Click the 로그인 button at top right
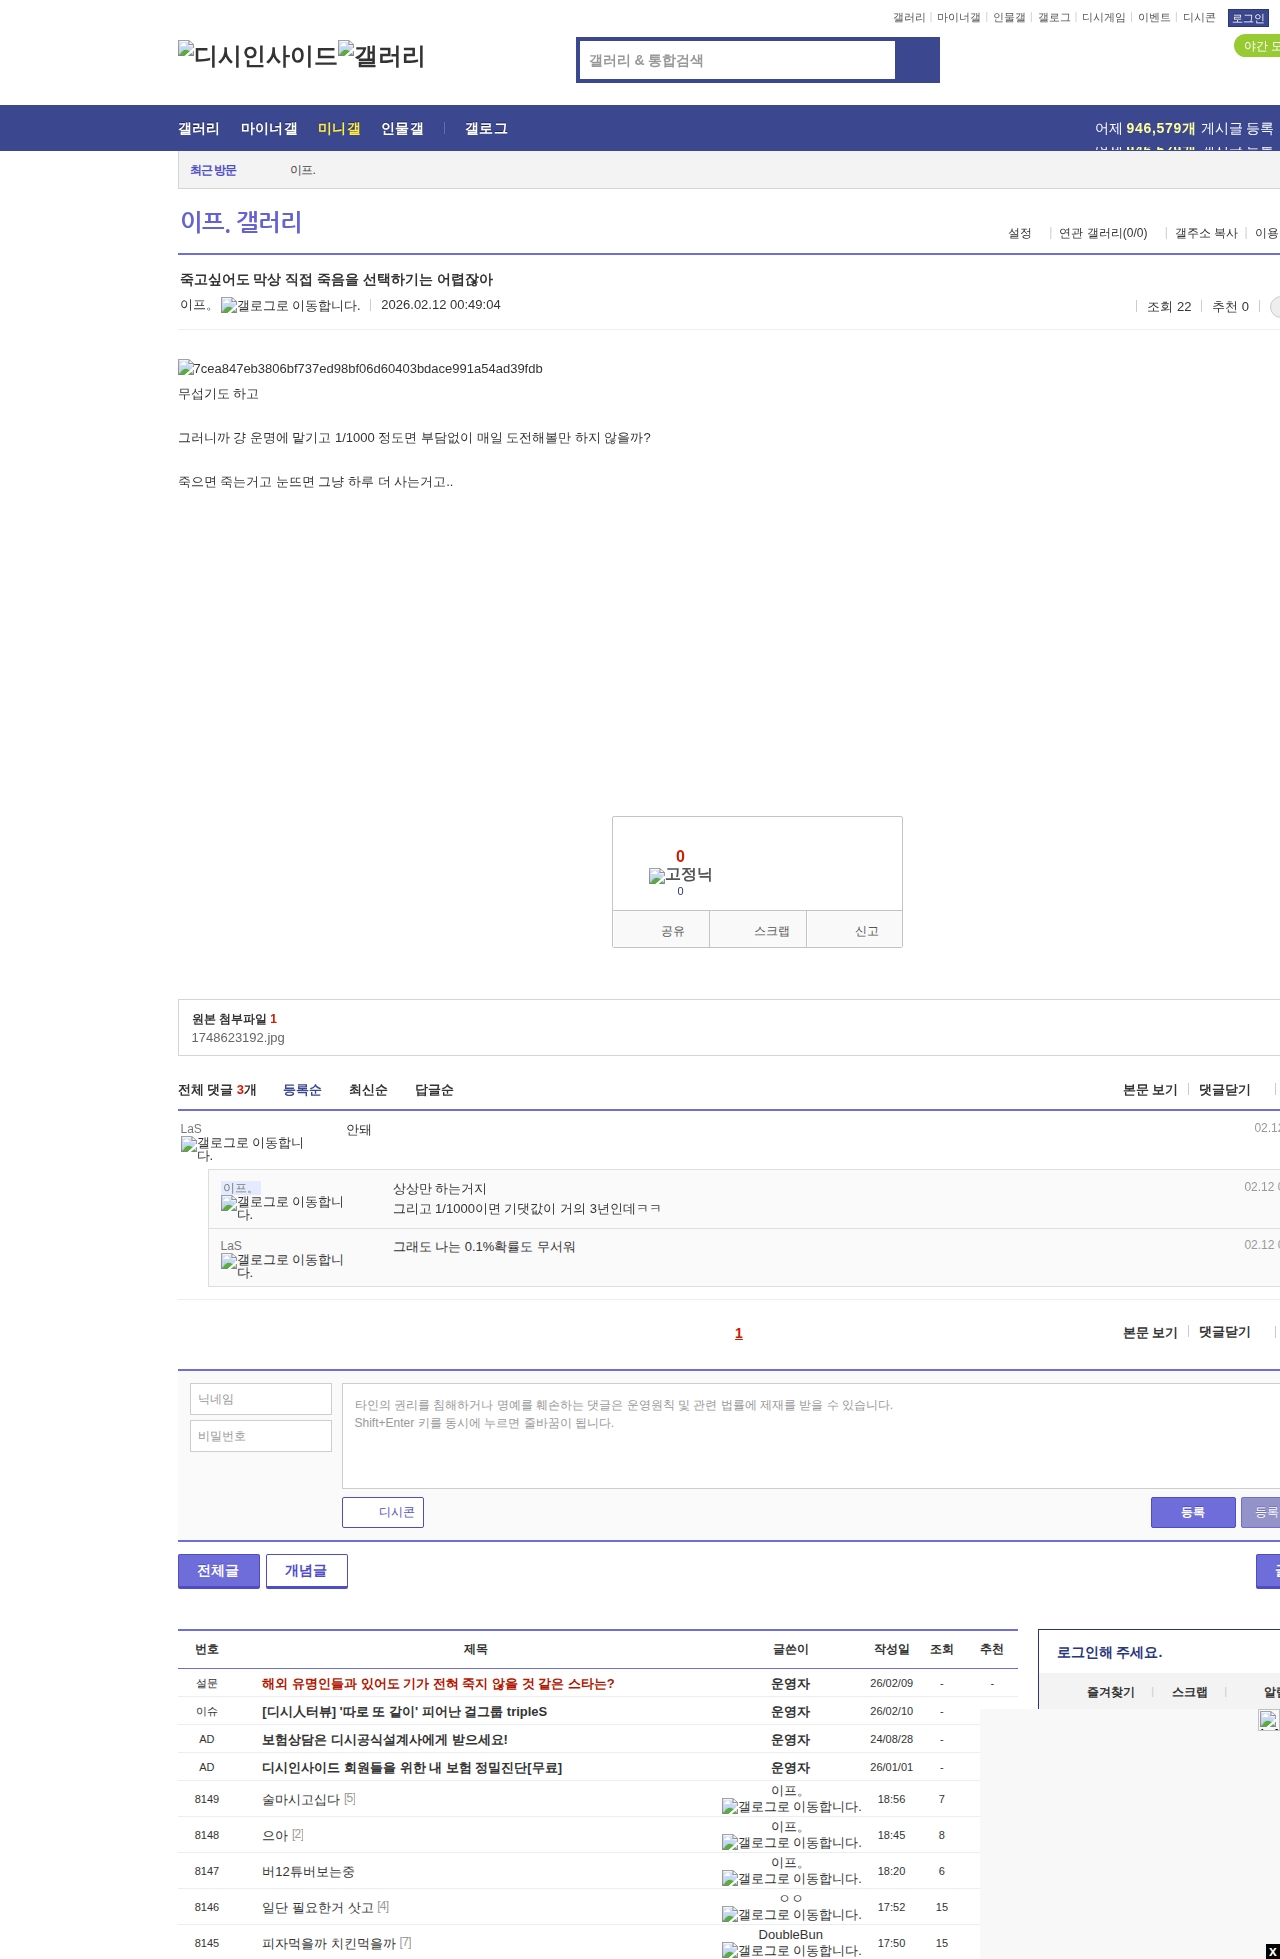1280x1959 pixels. coord(1248,18)
